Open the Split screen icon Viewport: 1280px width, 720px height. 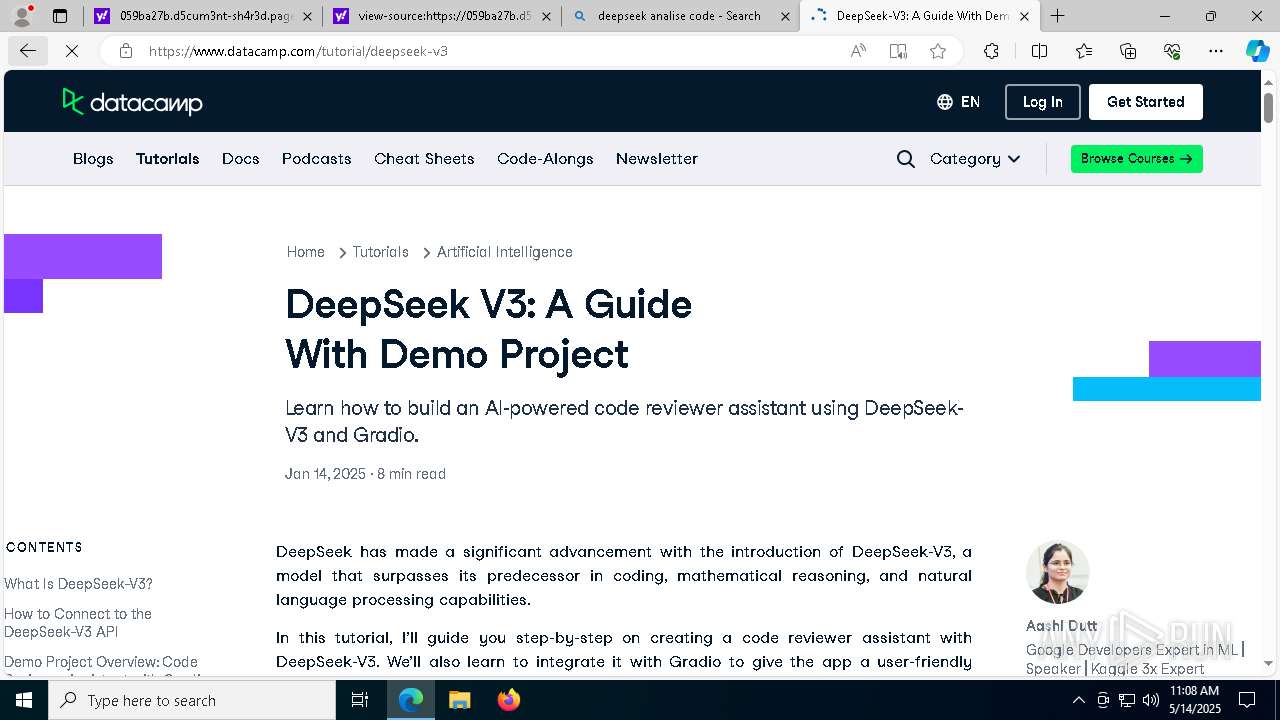pyautogui.click(x=1039, y=51)
